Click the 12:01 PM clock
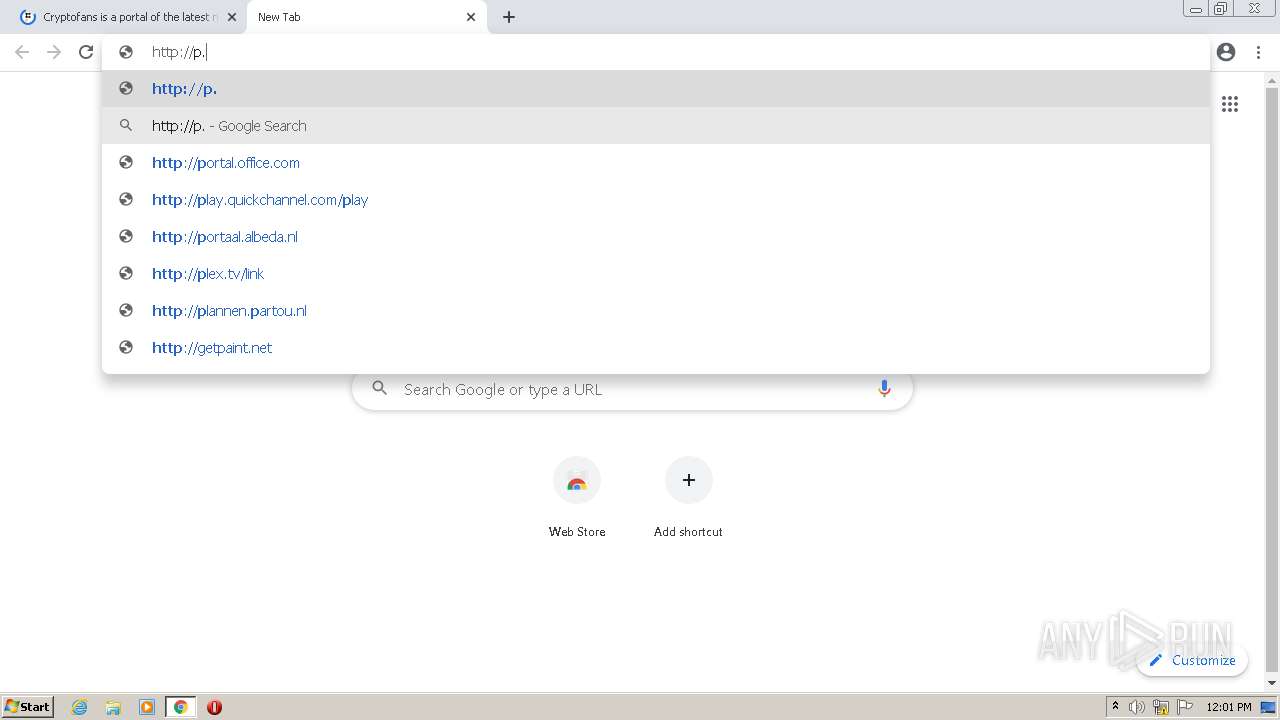This screenshot has height=720, width=1280. point(1229,707)
